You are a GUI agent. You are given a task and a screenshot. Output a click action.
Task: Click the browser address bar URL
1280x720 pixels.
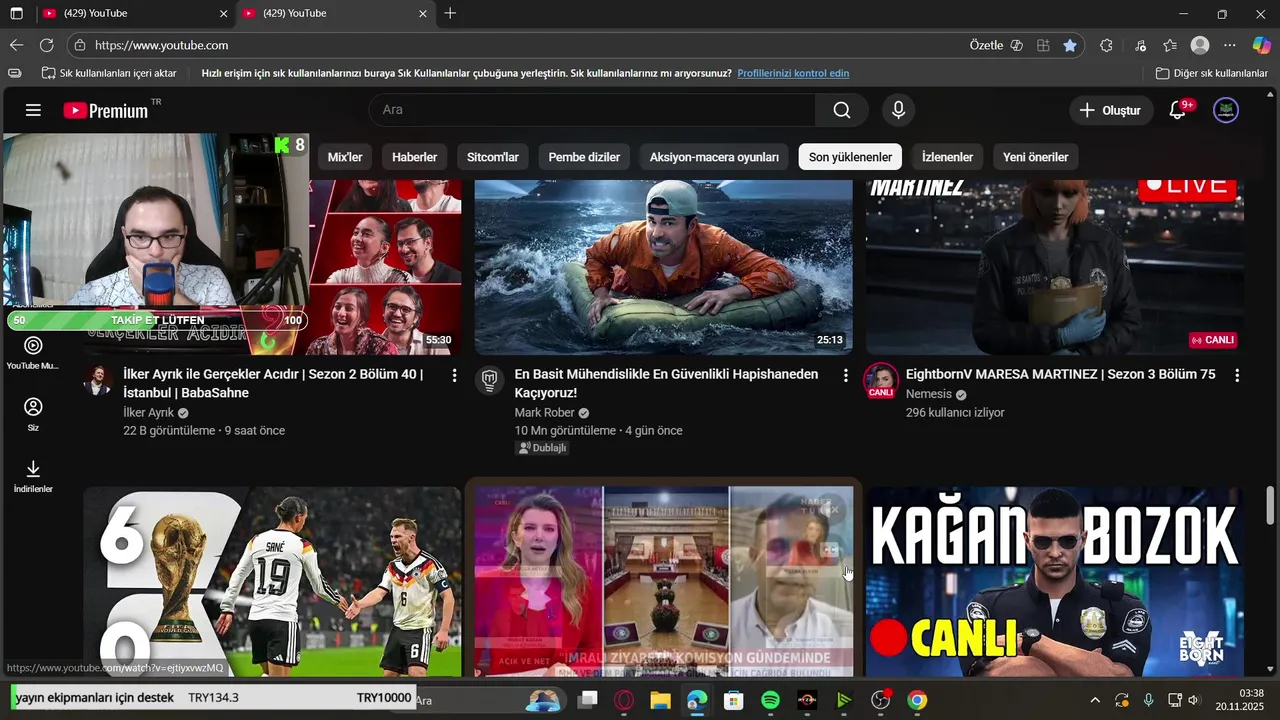(x=161, y=45)
